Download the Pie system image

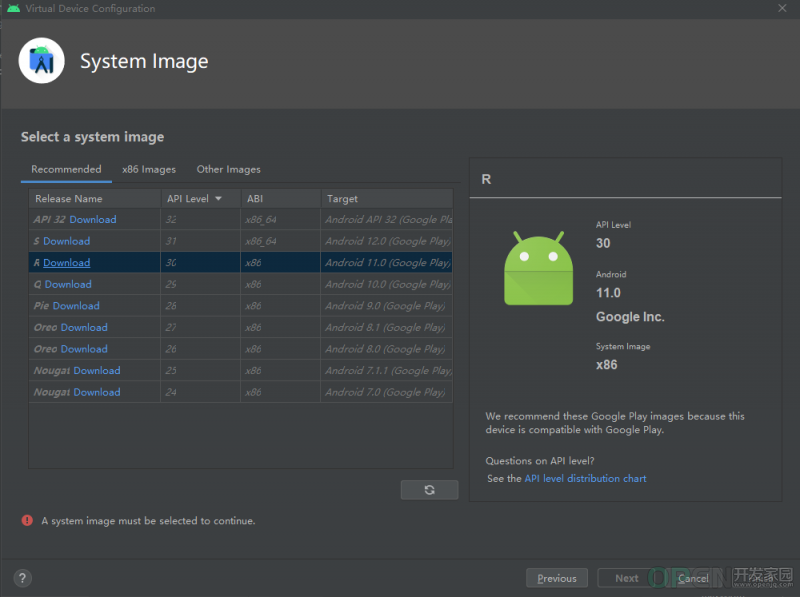tap(76, 306)
